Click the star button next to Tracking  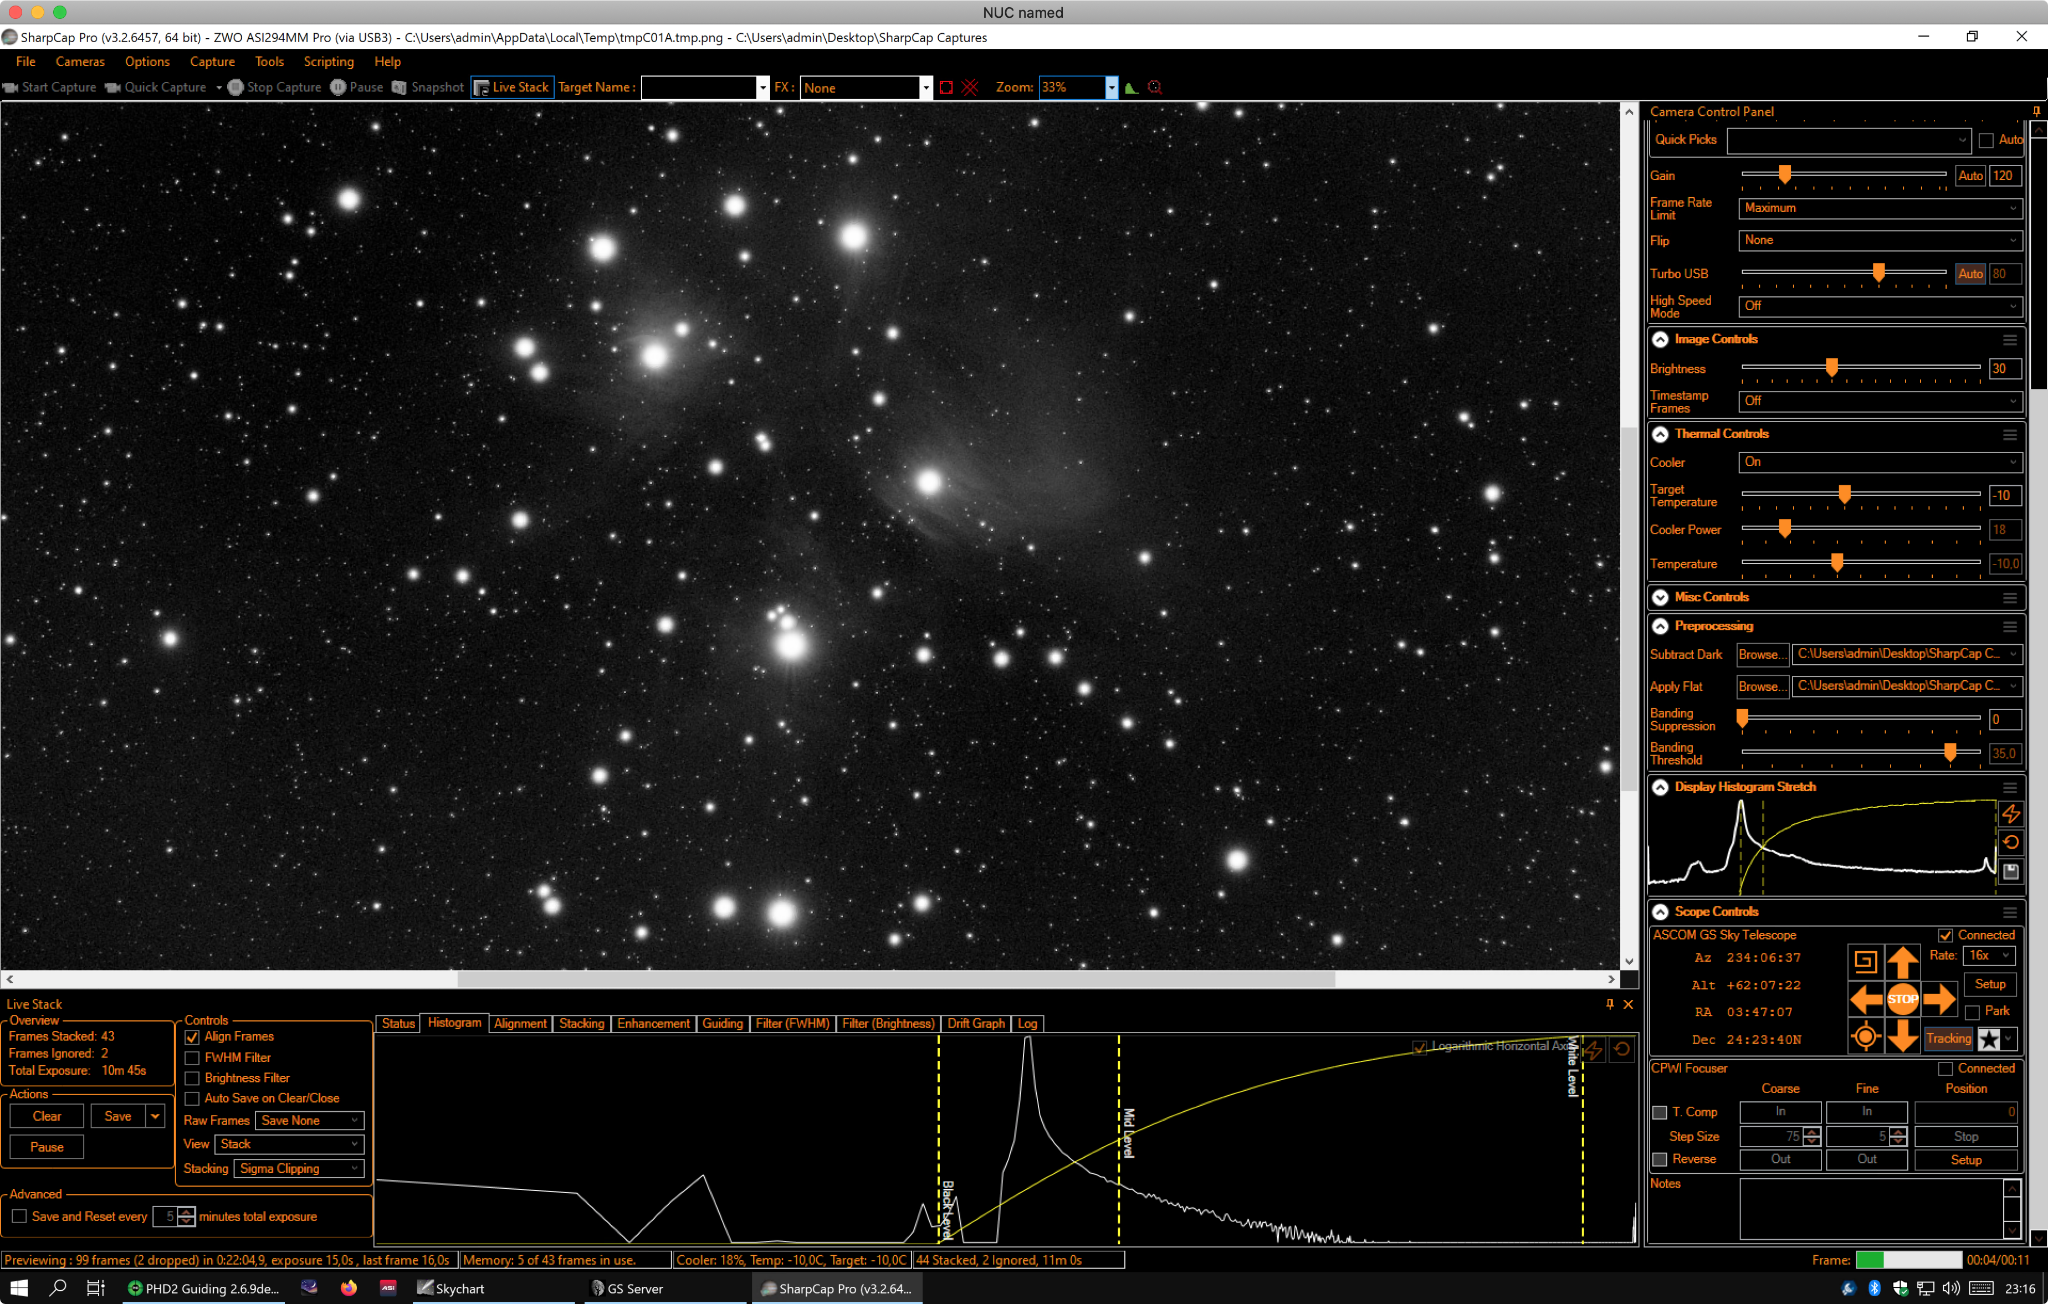pyautogui.click(x=1990, y=1039)
